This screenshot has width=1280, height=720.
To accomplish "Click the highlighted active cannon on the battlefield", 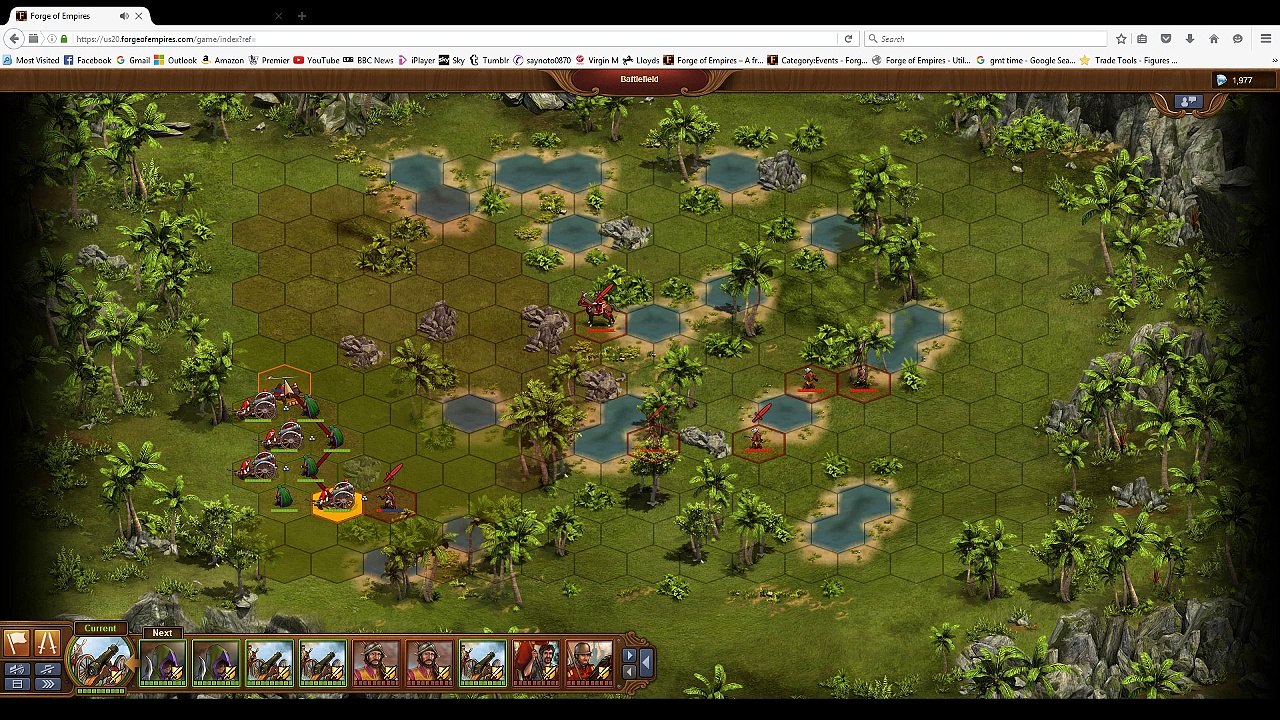I will coord(337,498).
